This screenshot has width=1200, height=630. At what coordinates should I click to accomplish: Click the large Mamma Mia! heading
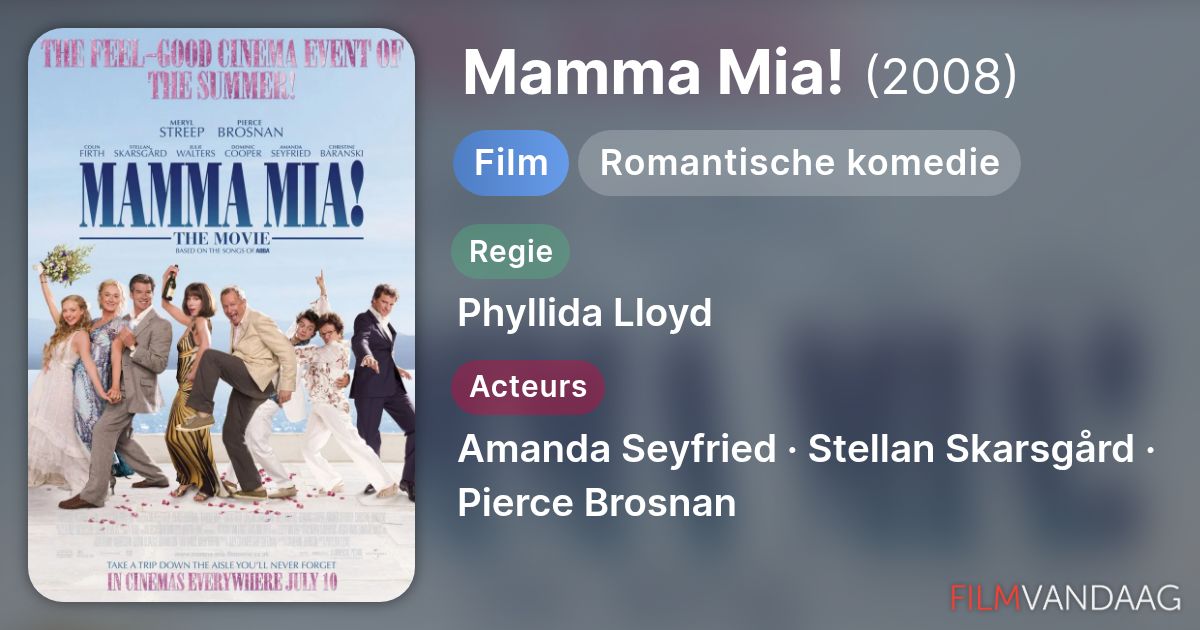[652, 73]
